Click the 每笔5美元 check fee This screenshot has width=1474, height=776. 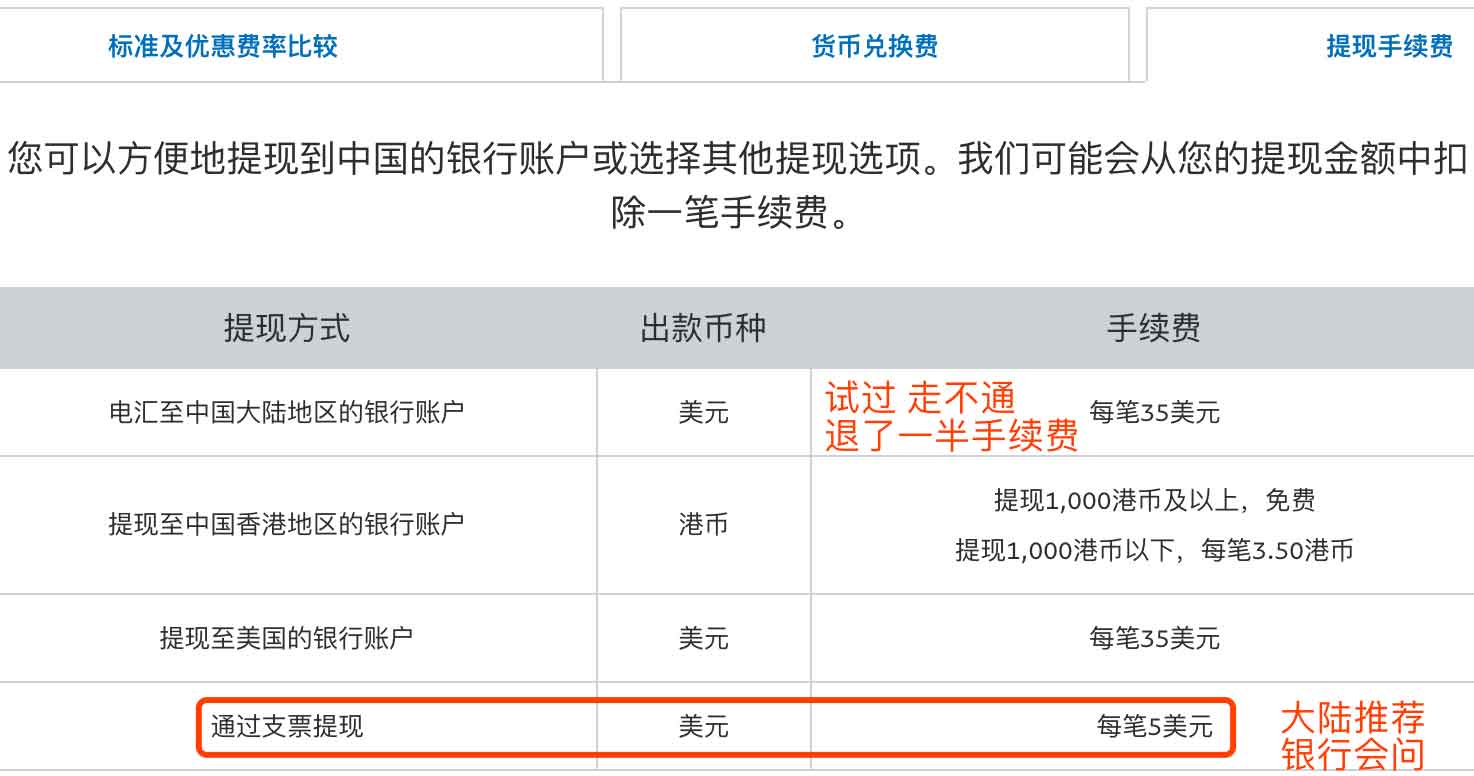point(1155,726)
